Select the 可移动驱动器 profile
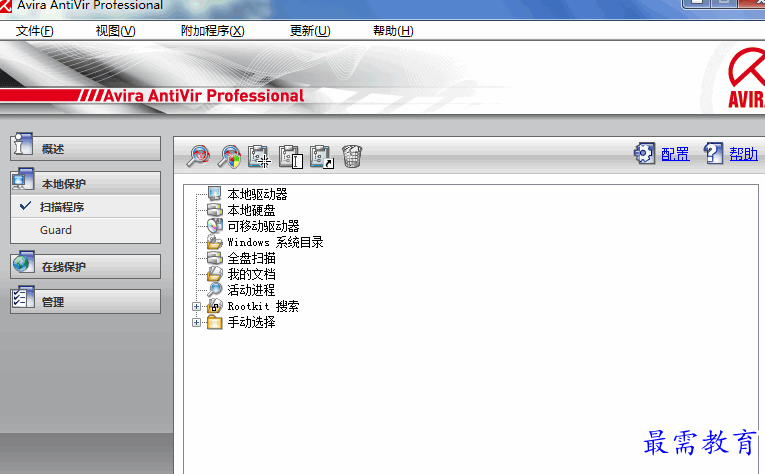Viewport: 765px width, 474px height. point(263,226)
